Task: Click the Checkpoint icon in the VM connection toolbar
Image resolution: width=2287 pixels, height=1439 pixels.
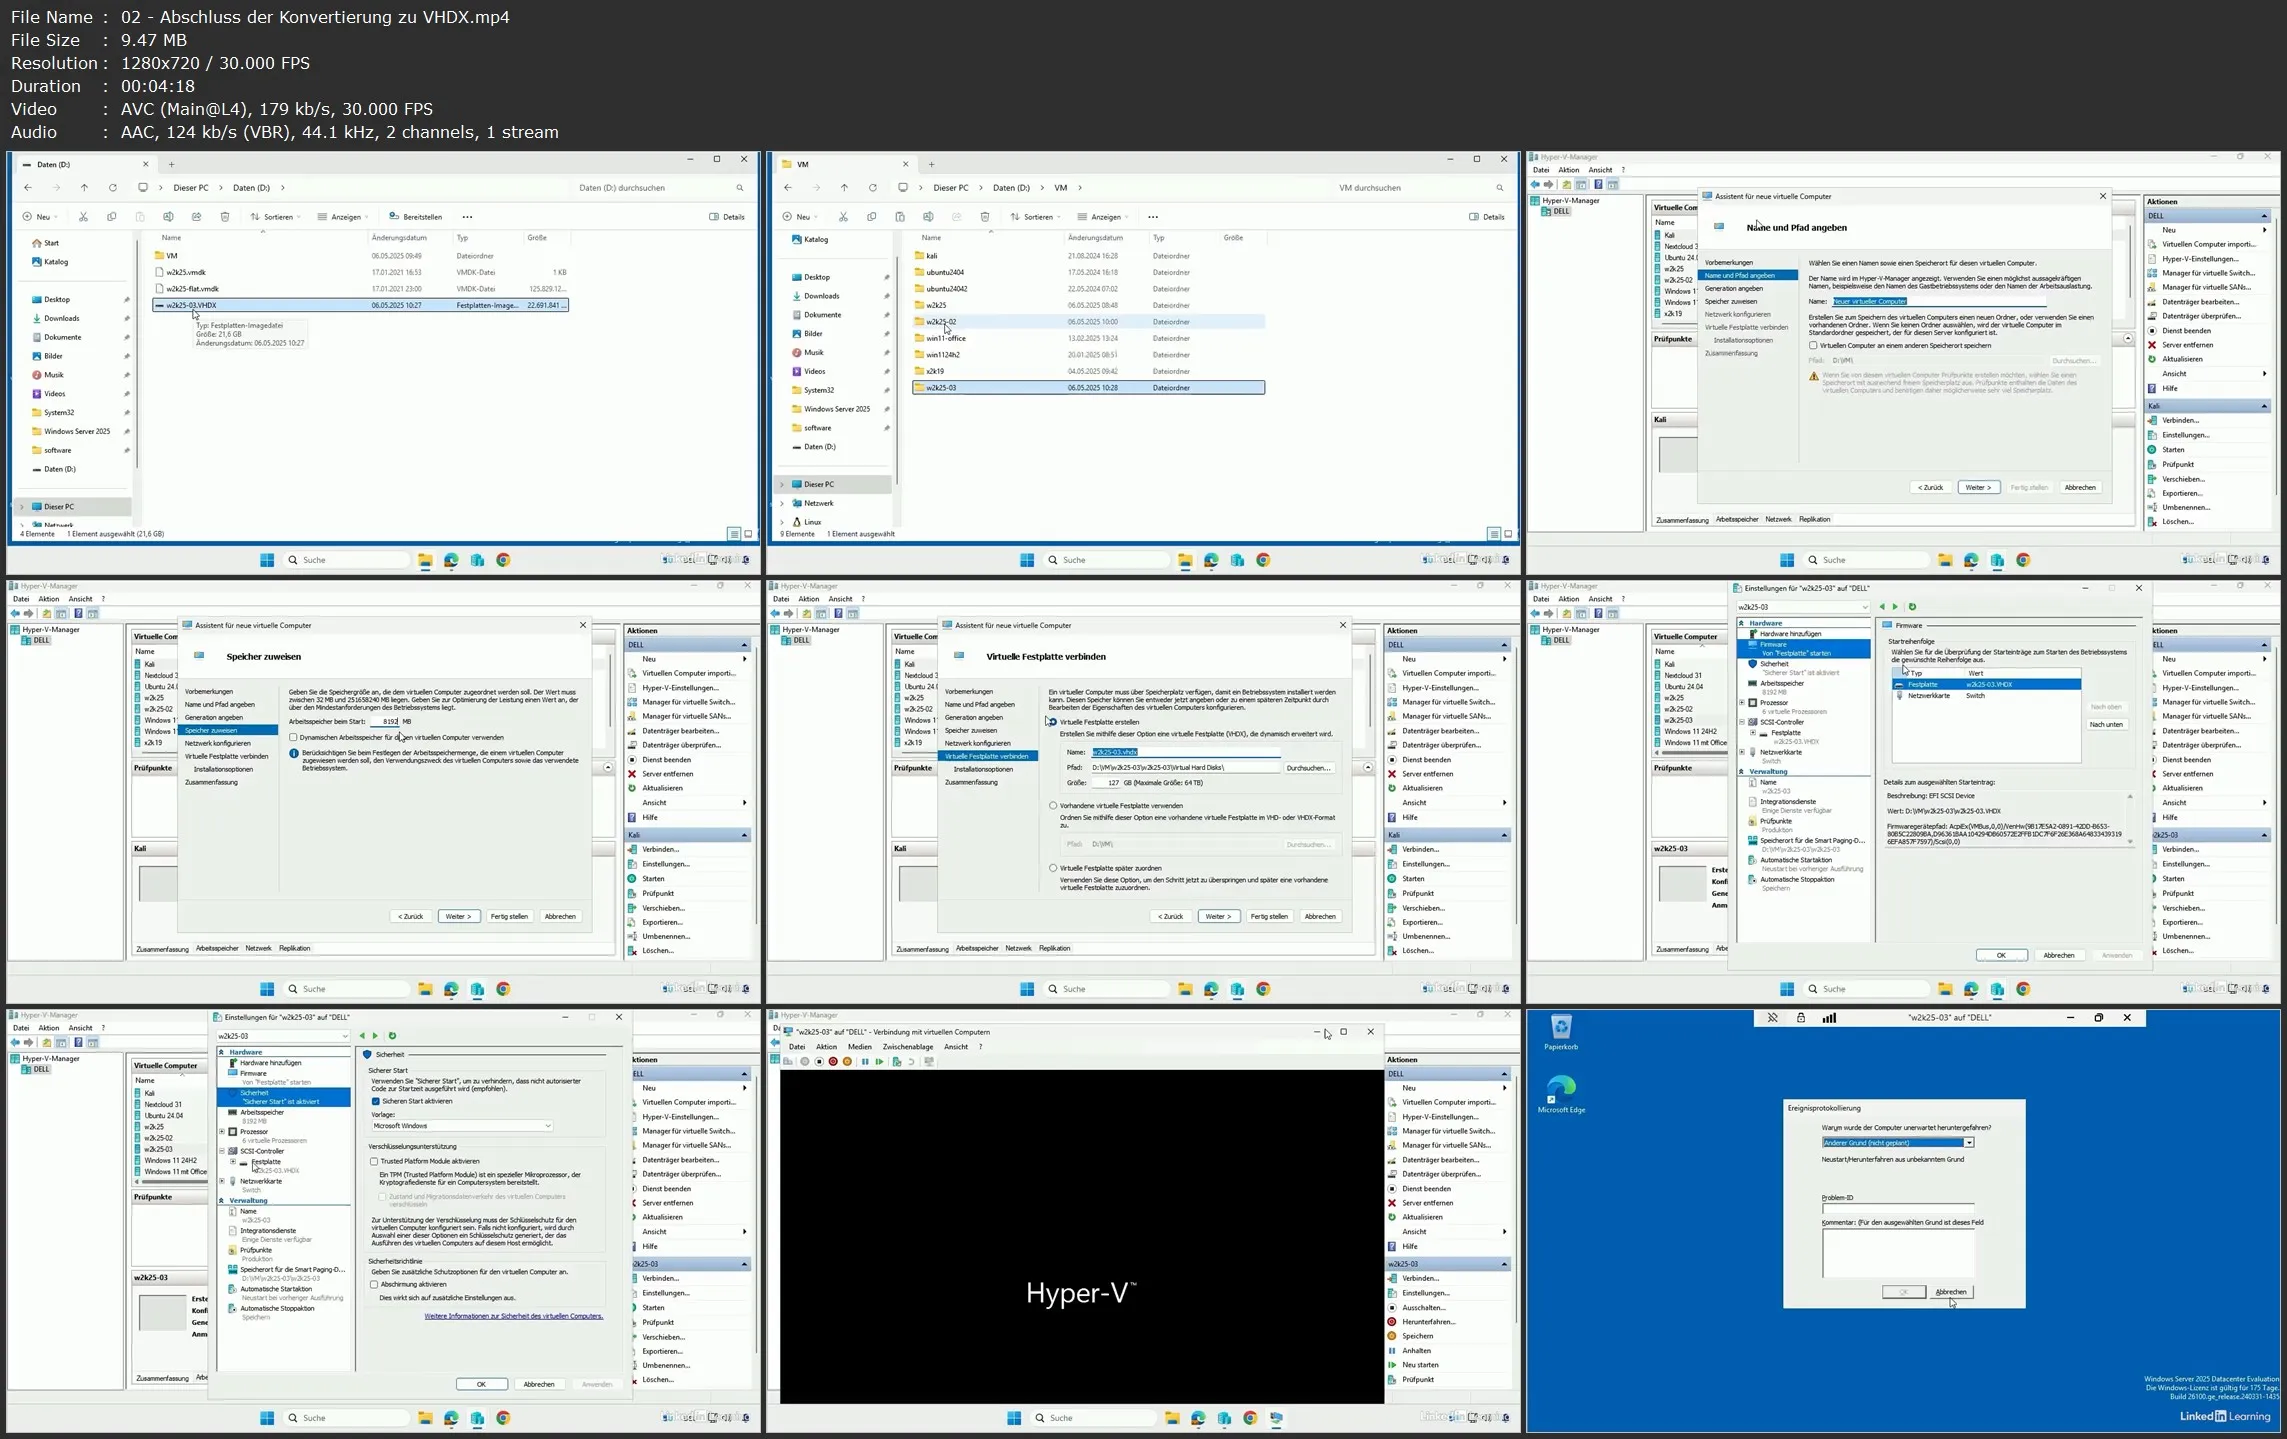Action: click(897, 1062)
